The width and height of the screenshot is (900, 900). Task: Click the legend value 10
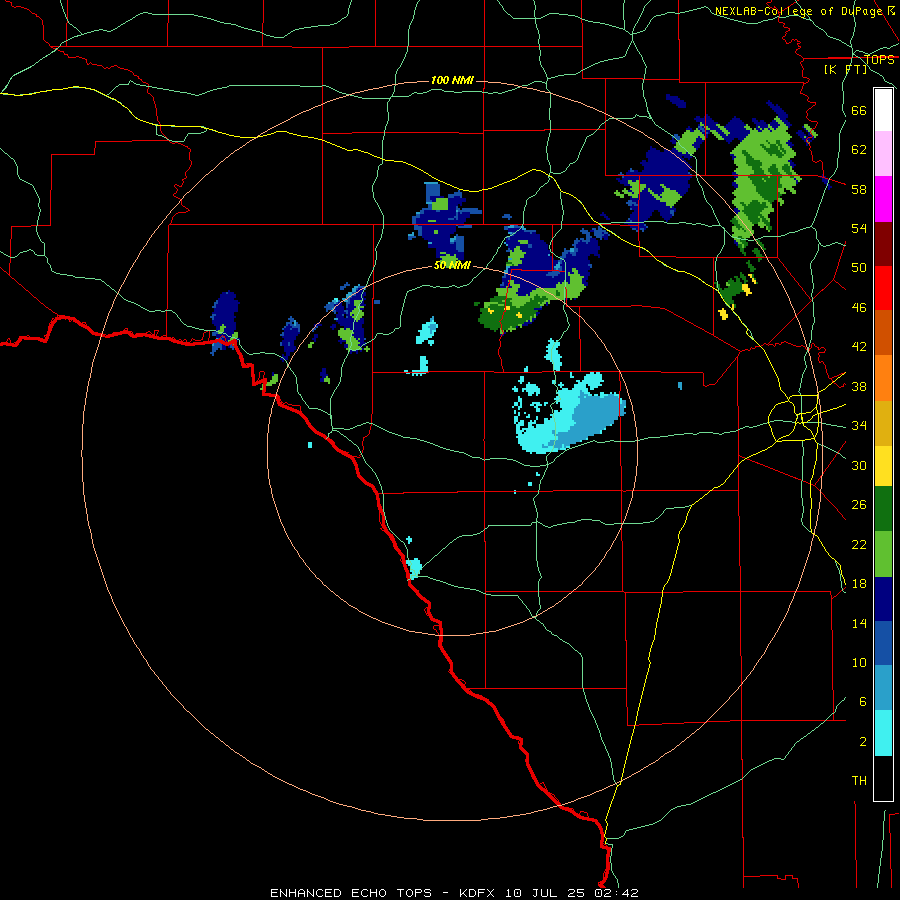tap(859, 662)
